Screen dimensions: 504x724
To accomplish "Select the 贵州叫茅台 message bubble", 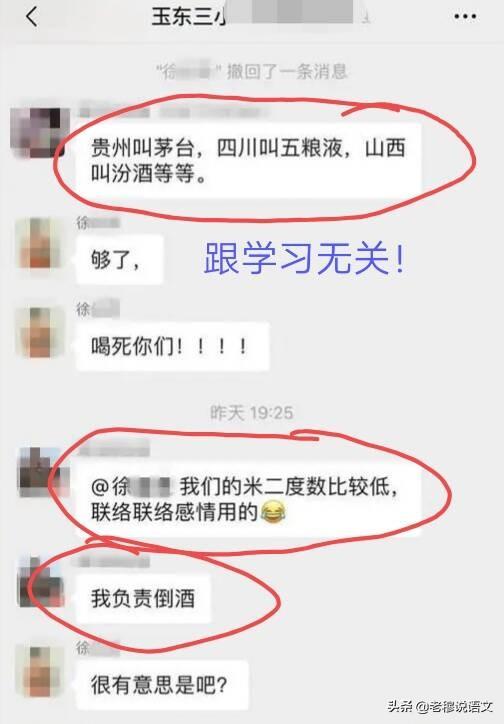I will click(x=249, y=161).
